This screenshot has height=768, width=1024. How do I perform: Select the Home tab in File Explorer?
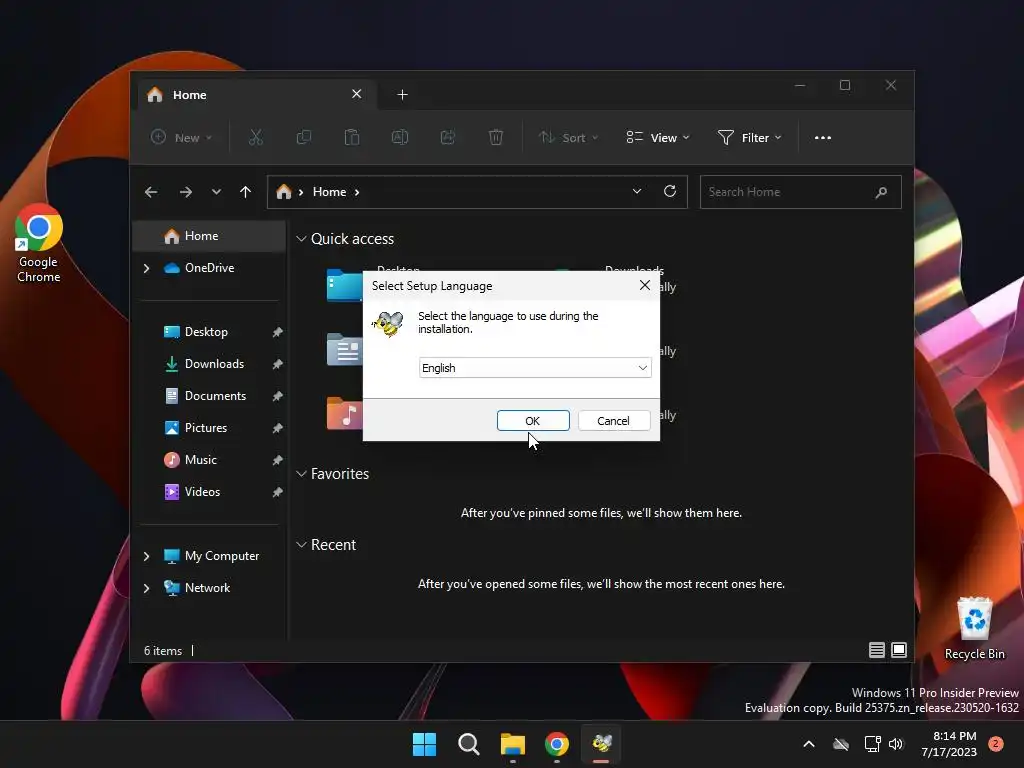257,95
